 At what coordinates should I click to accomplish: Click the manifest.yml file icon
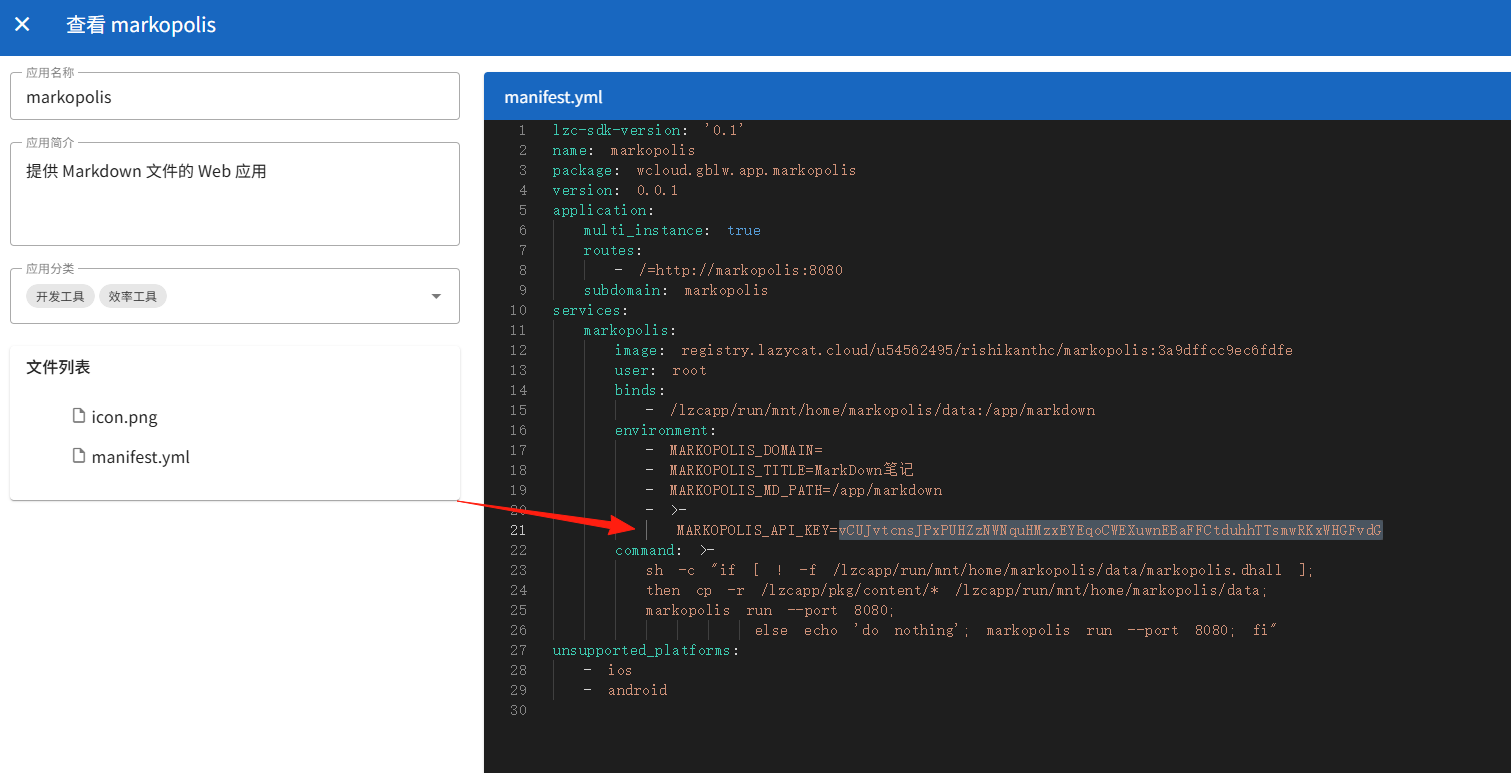(x=79, y=455)
